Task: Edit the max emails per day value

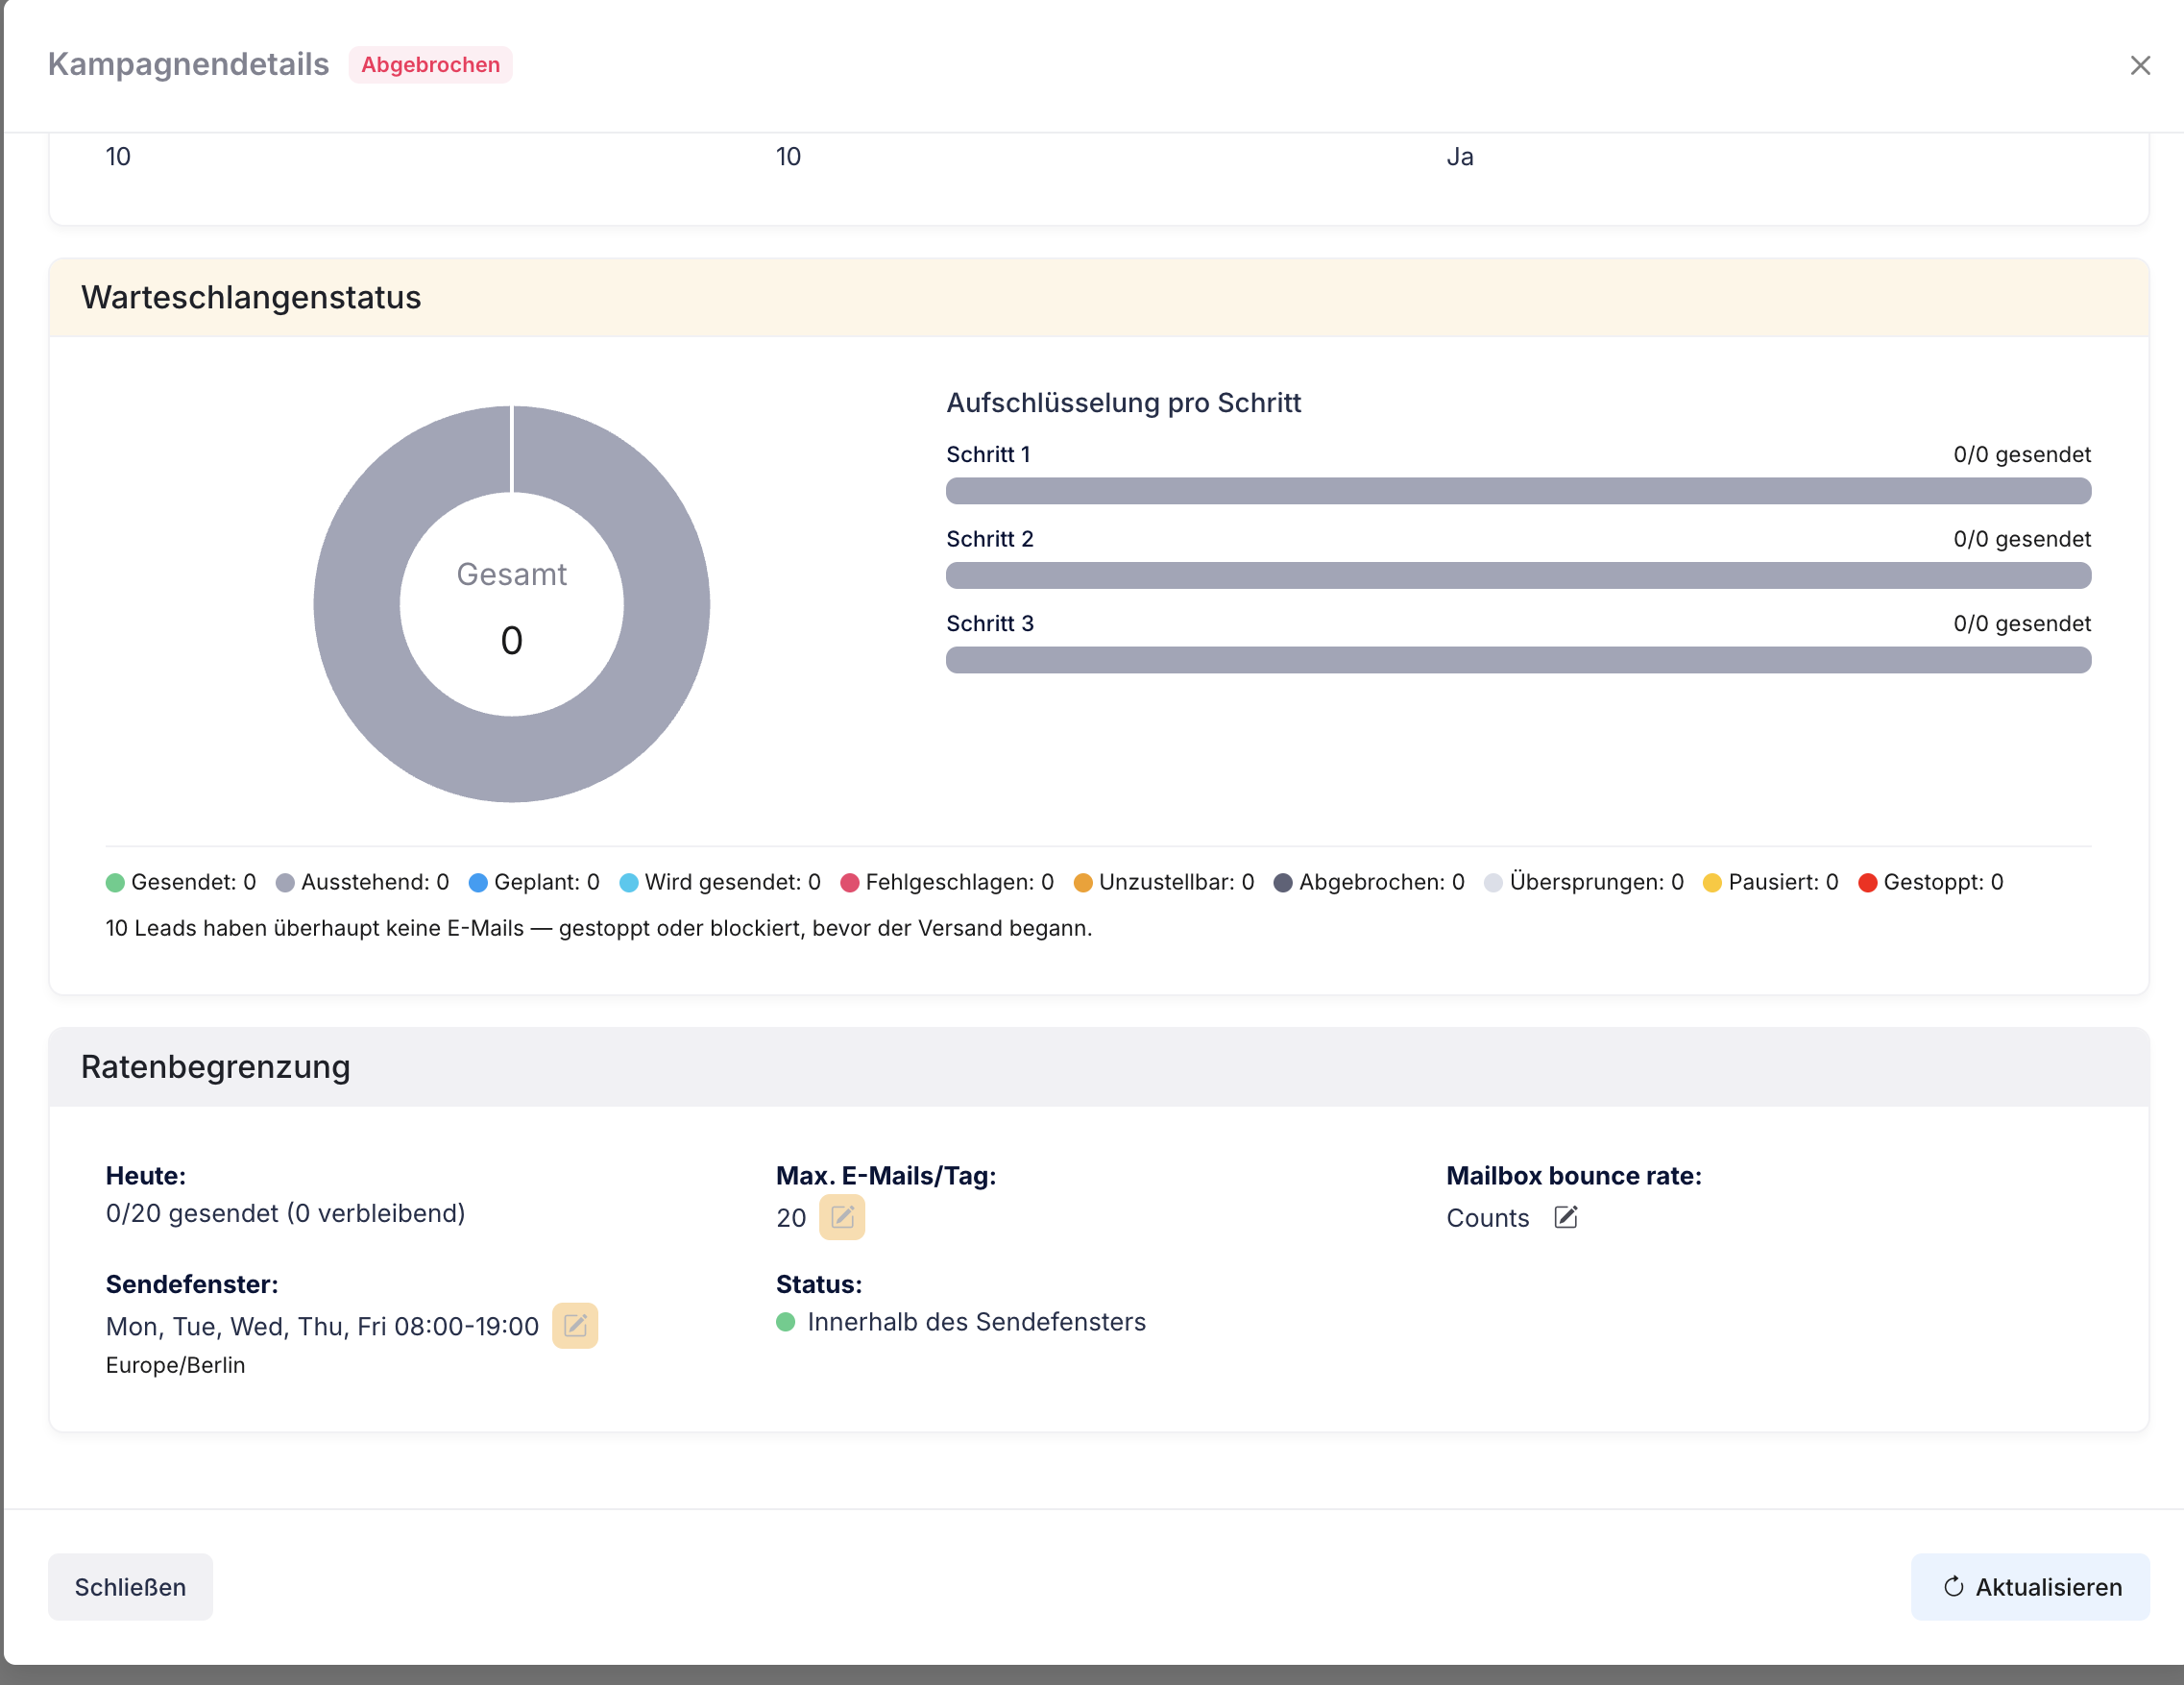Action: pos(842,1217)
